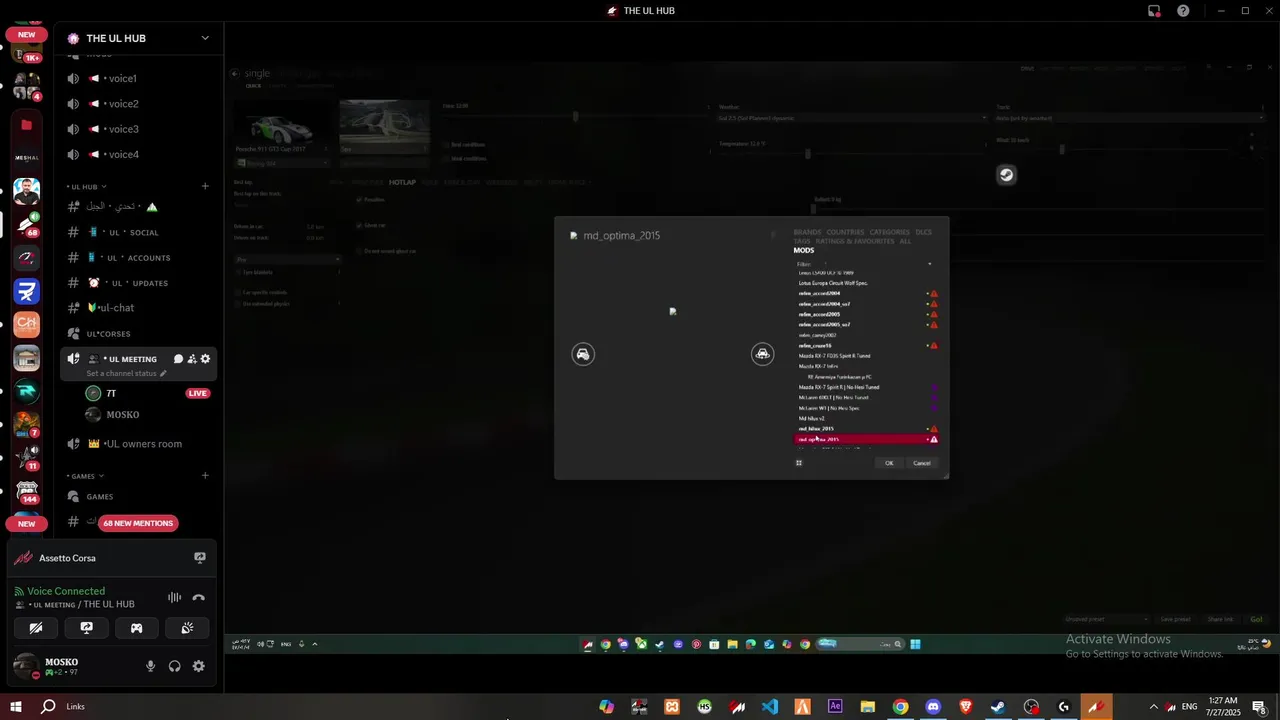
Task: Open the weather dropdown in Content Manager
Action: tap(852, 118)
